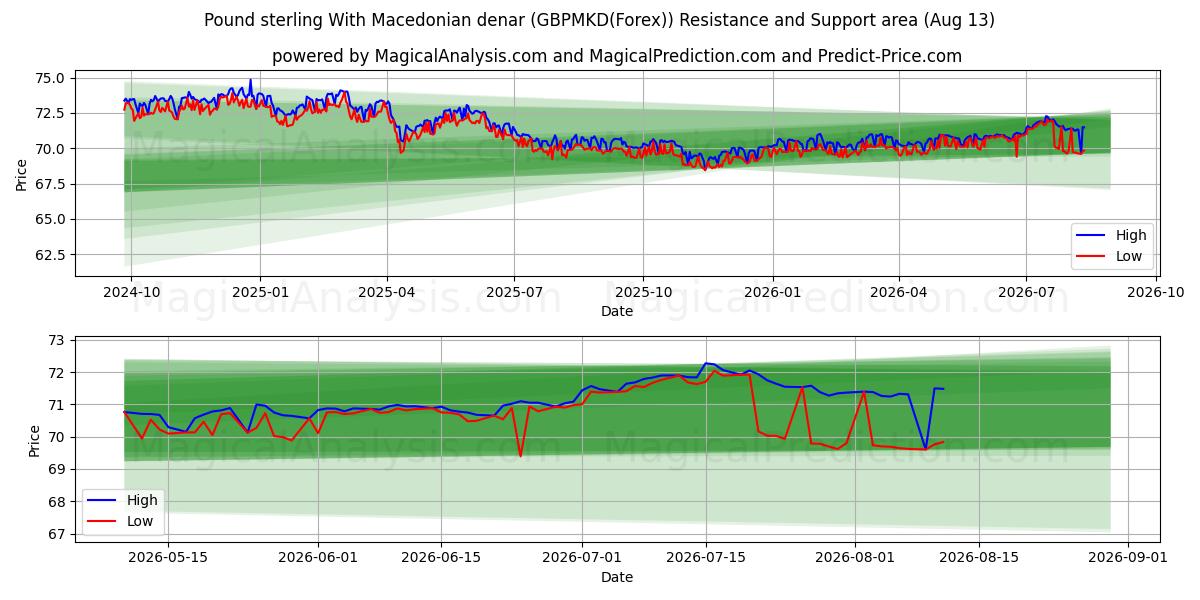Screen dimensions: 1200x600
Task: Click 'High' in the bottom chart legend
Action: (141, 500)
